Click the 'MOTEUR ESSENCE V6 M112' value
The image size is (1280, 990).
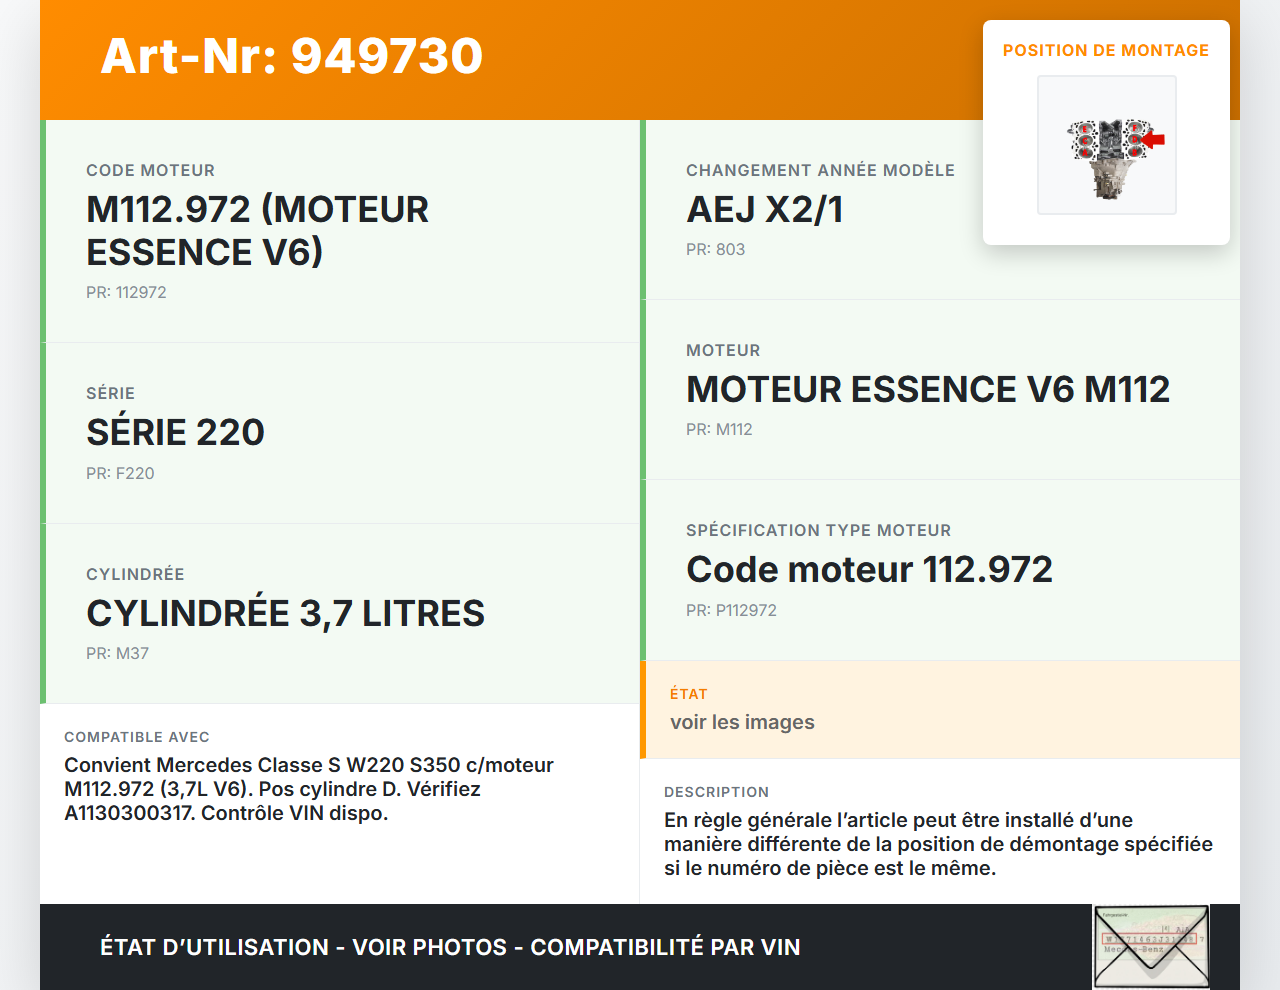point(928,390)
